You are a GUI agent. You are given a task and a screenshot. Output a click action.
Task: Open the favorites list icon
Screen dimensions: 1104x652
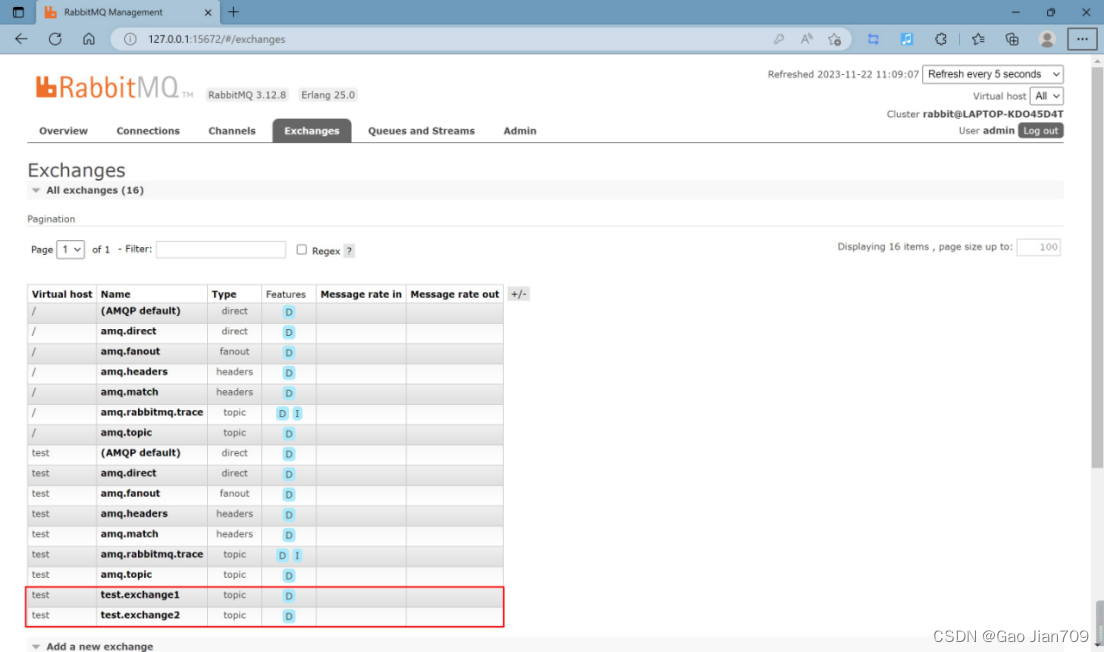pyautogui.click(x=978, y=39)
